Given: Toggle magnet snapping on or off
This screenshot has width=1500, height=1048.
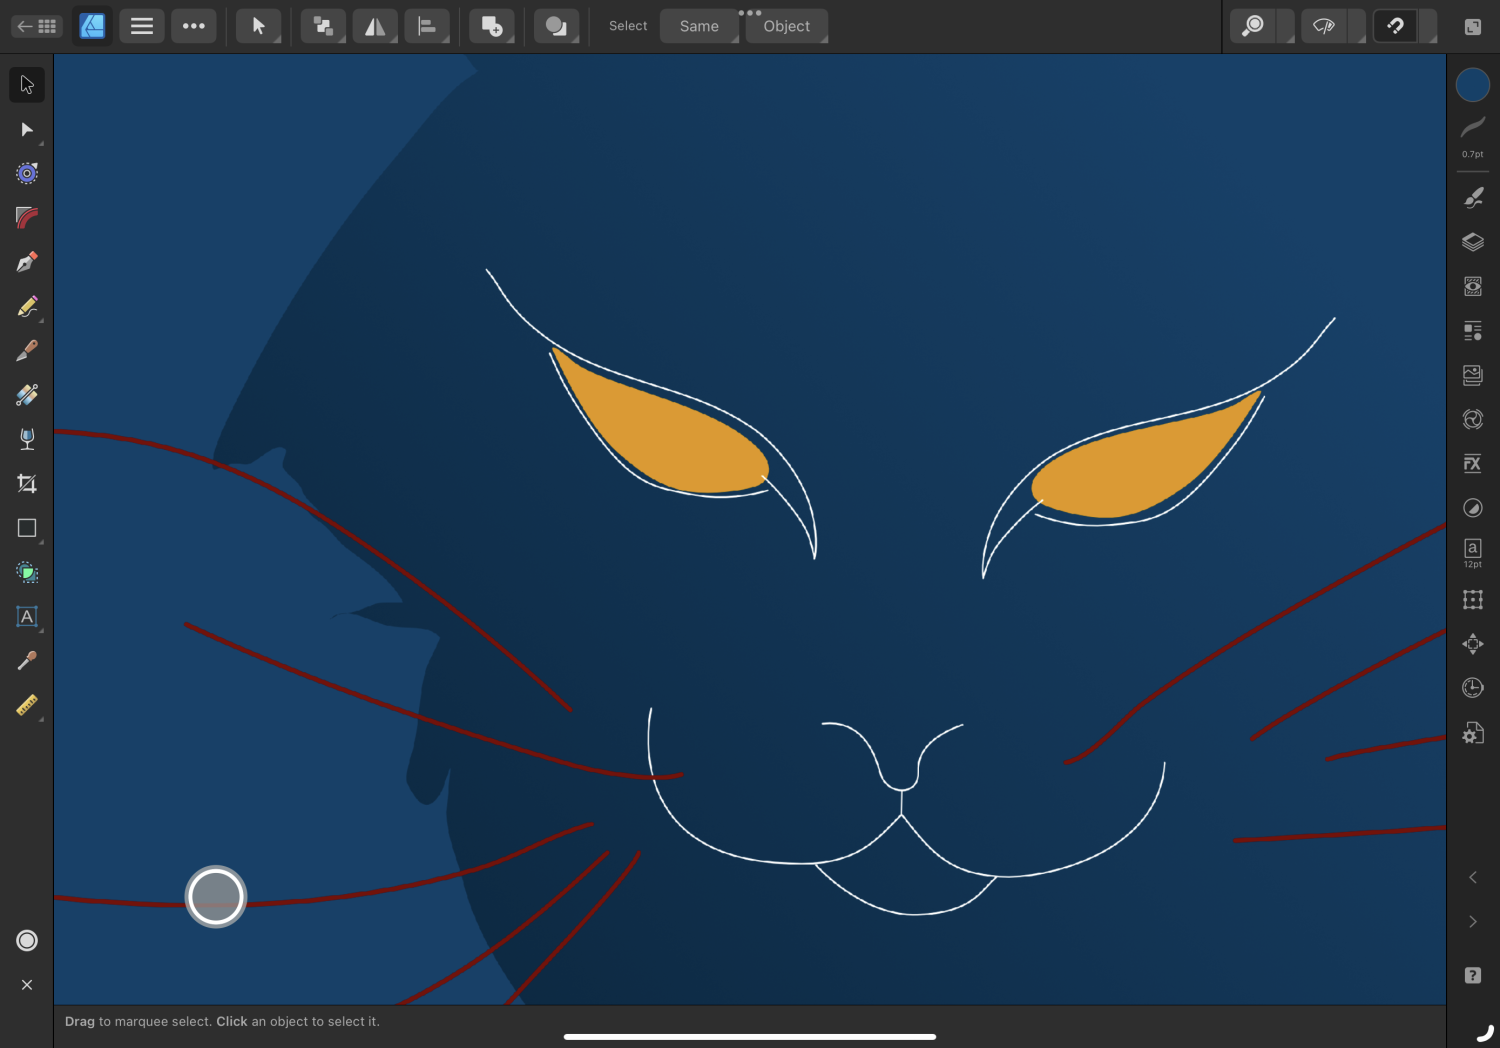Looking at the screenshot, I should pyautogui.click(x=1395, y=26).
